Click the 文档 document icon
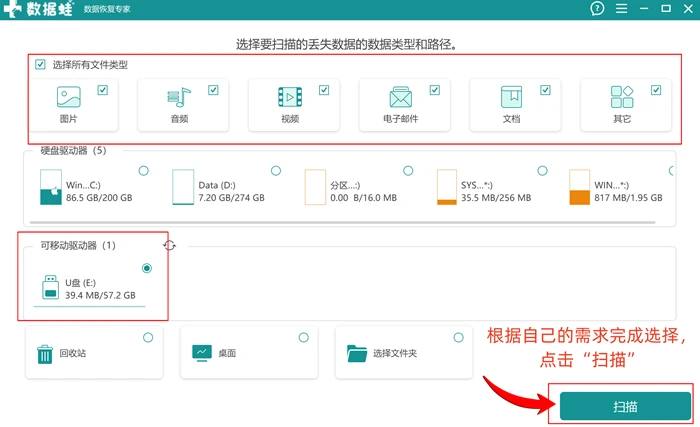The height and width of the screenshot is (427, 700). pos(512,97)
